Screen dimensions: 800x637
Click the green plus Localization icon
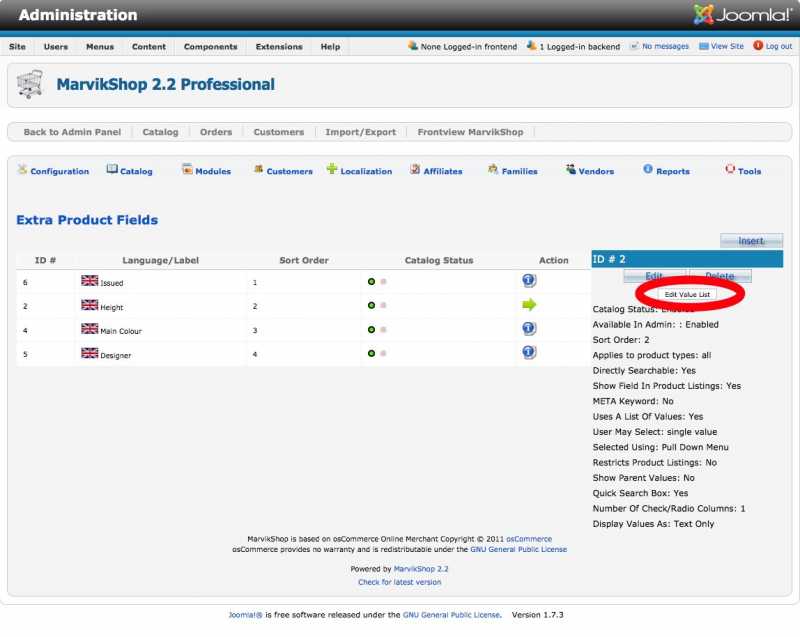(332, 169)
